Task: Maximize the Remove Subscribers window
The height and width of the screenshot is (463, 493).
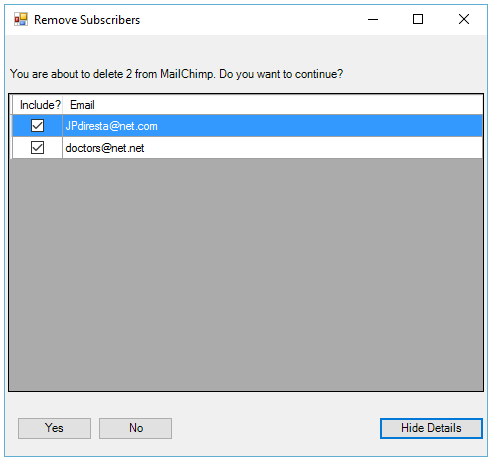Action: coord(418,19)
